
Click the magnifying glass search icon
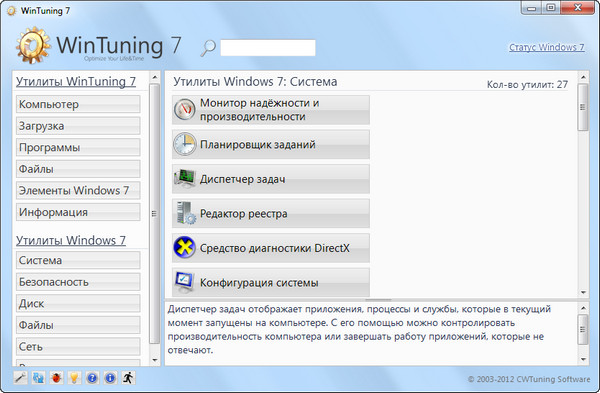(208, 48)
